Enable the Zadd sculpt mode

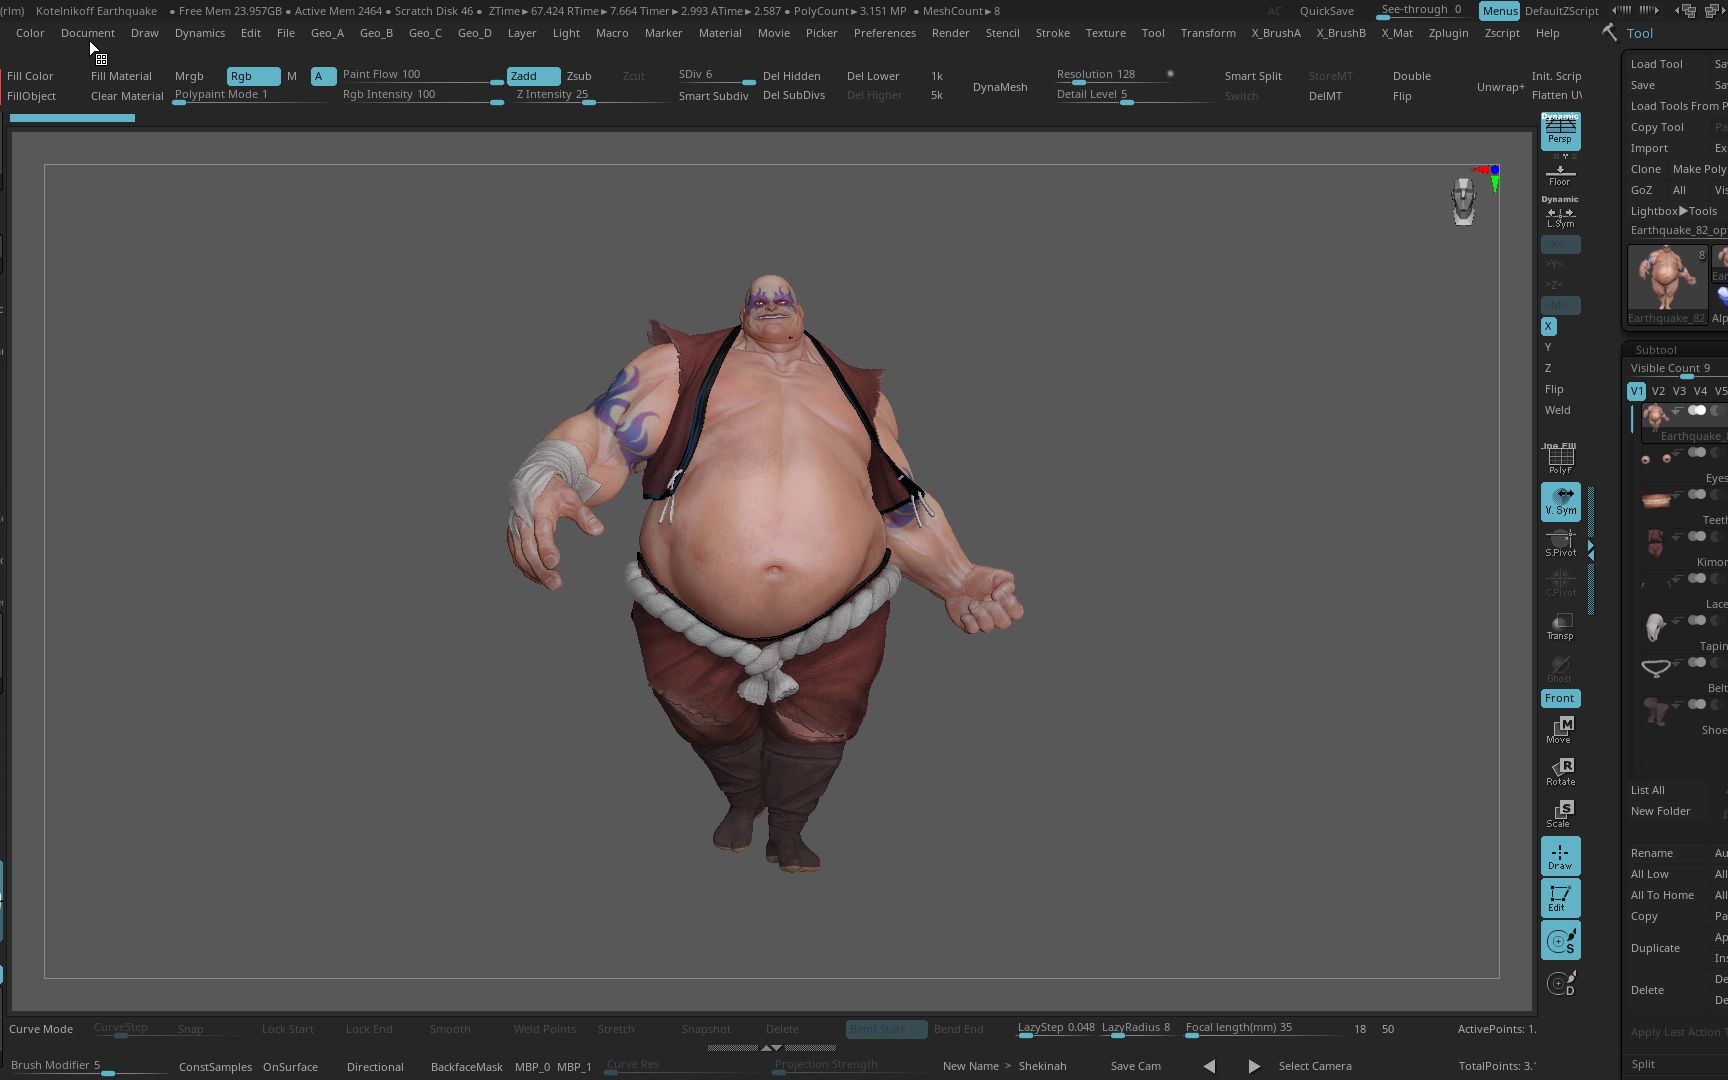(x=533, y=76)
